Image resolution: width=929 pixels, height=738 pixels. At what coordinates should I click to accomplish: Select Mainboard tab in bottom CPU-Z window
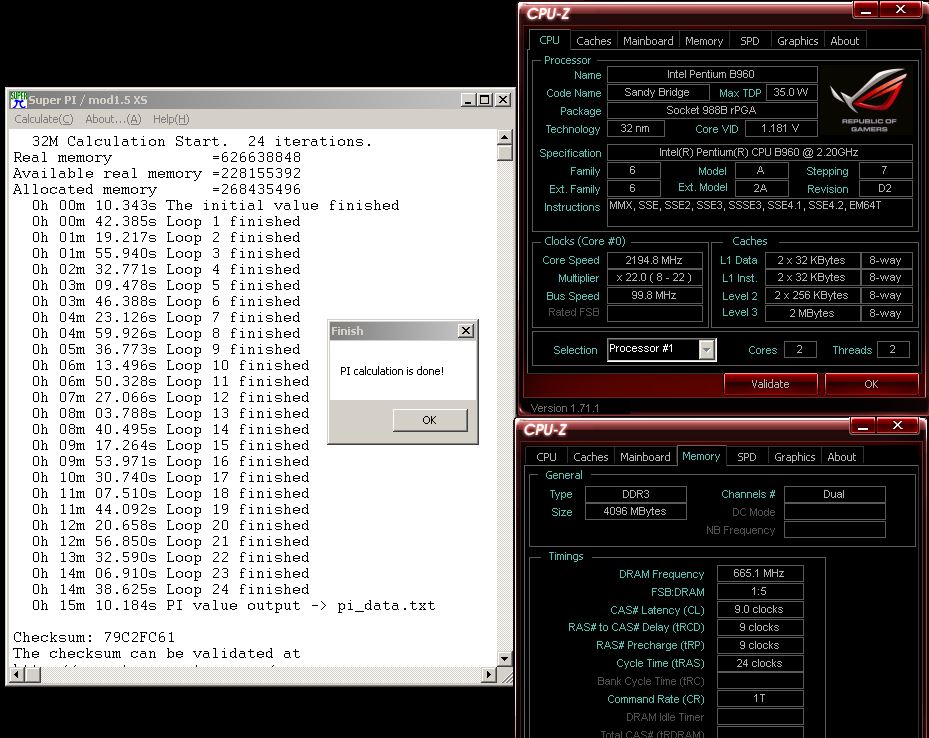(645, 457)
